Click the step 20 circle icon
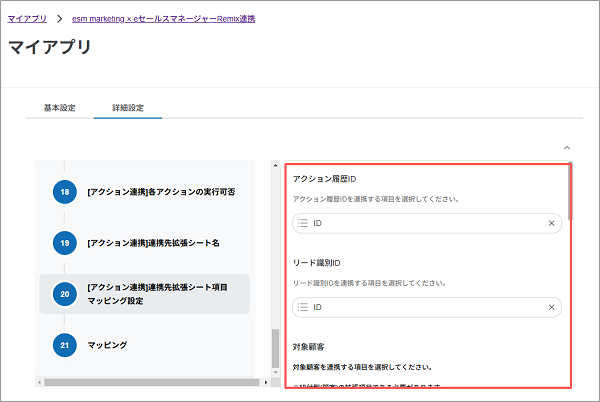 tap(65, 294)
